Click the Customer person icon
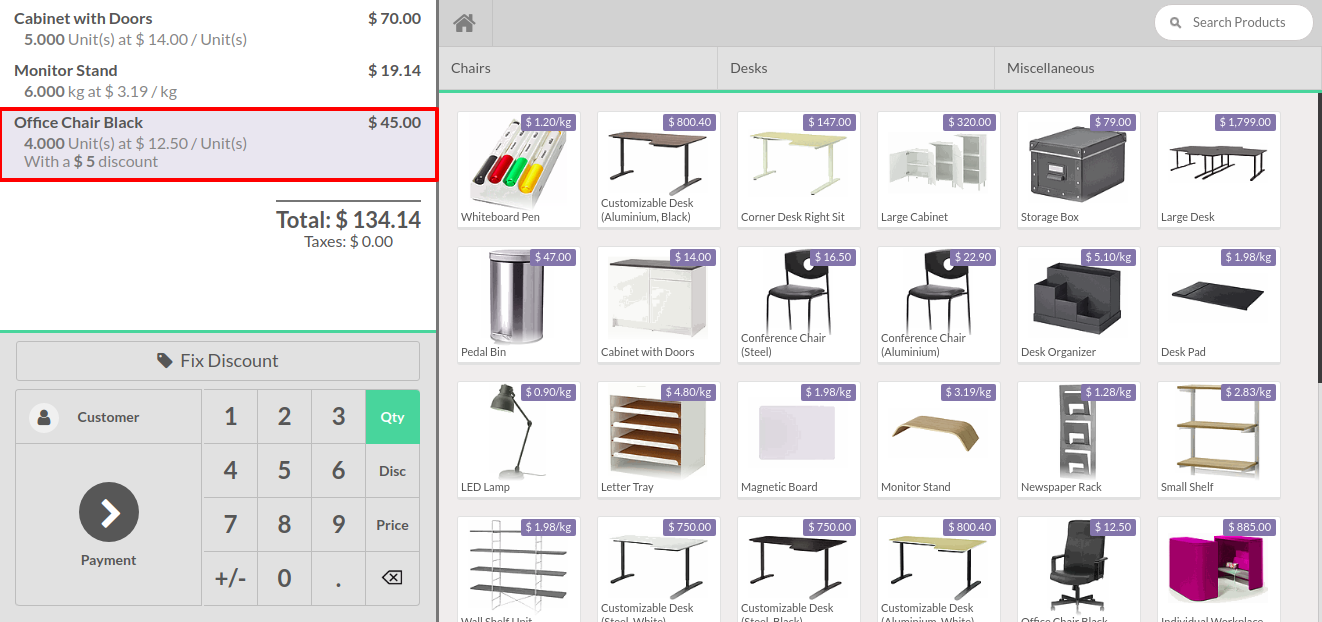 (x=44, y=417)
